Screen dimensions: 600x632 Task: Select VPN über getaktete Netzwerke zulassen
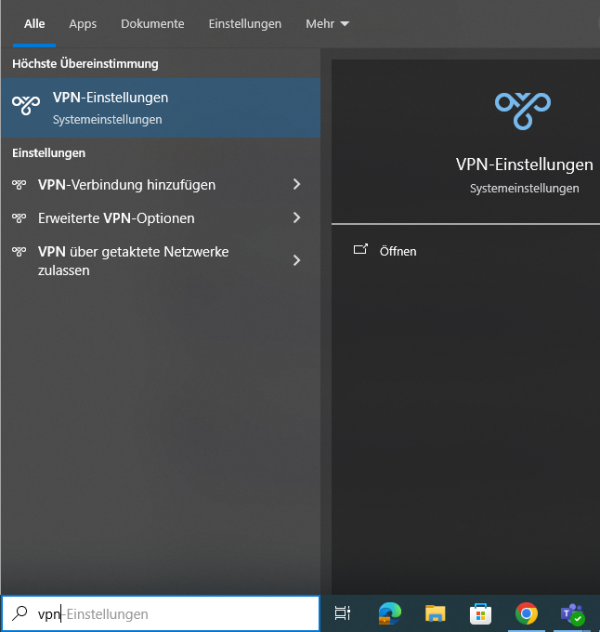(161, 261)
